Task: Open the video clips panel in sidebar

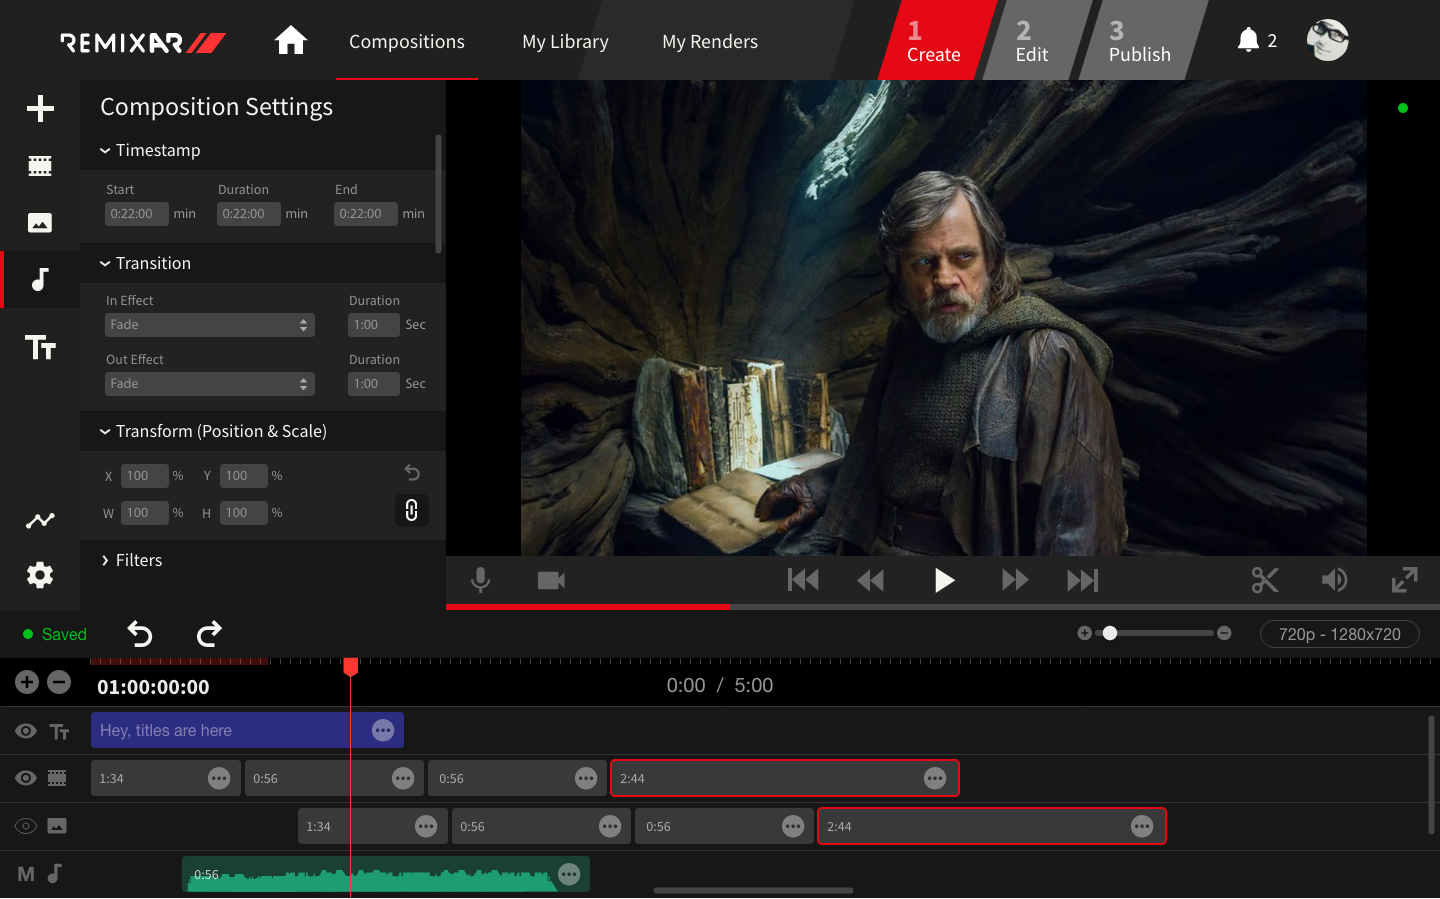Action: coord(40,166)
